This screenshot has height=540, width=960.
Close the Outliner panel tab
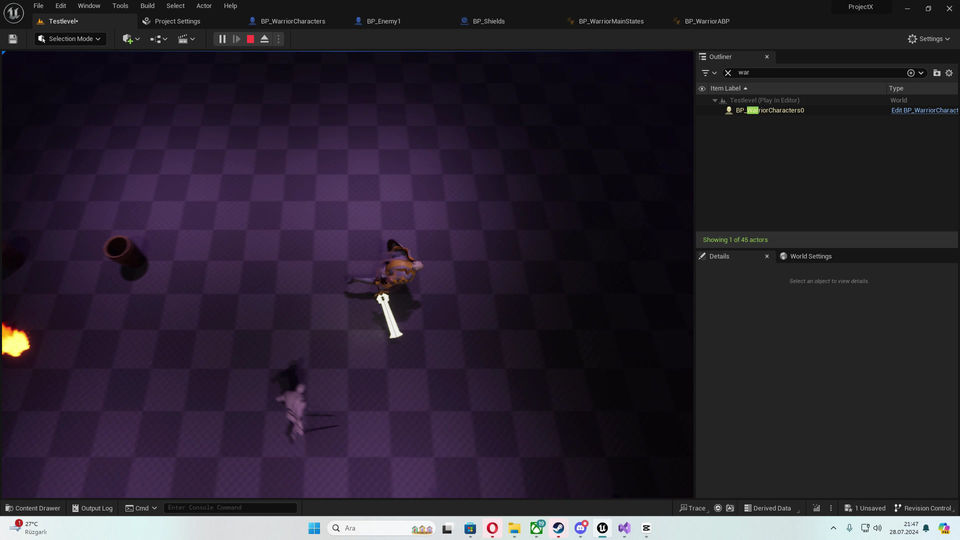click(x=767, y=56)
